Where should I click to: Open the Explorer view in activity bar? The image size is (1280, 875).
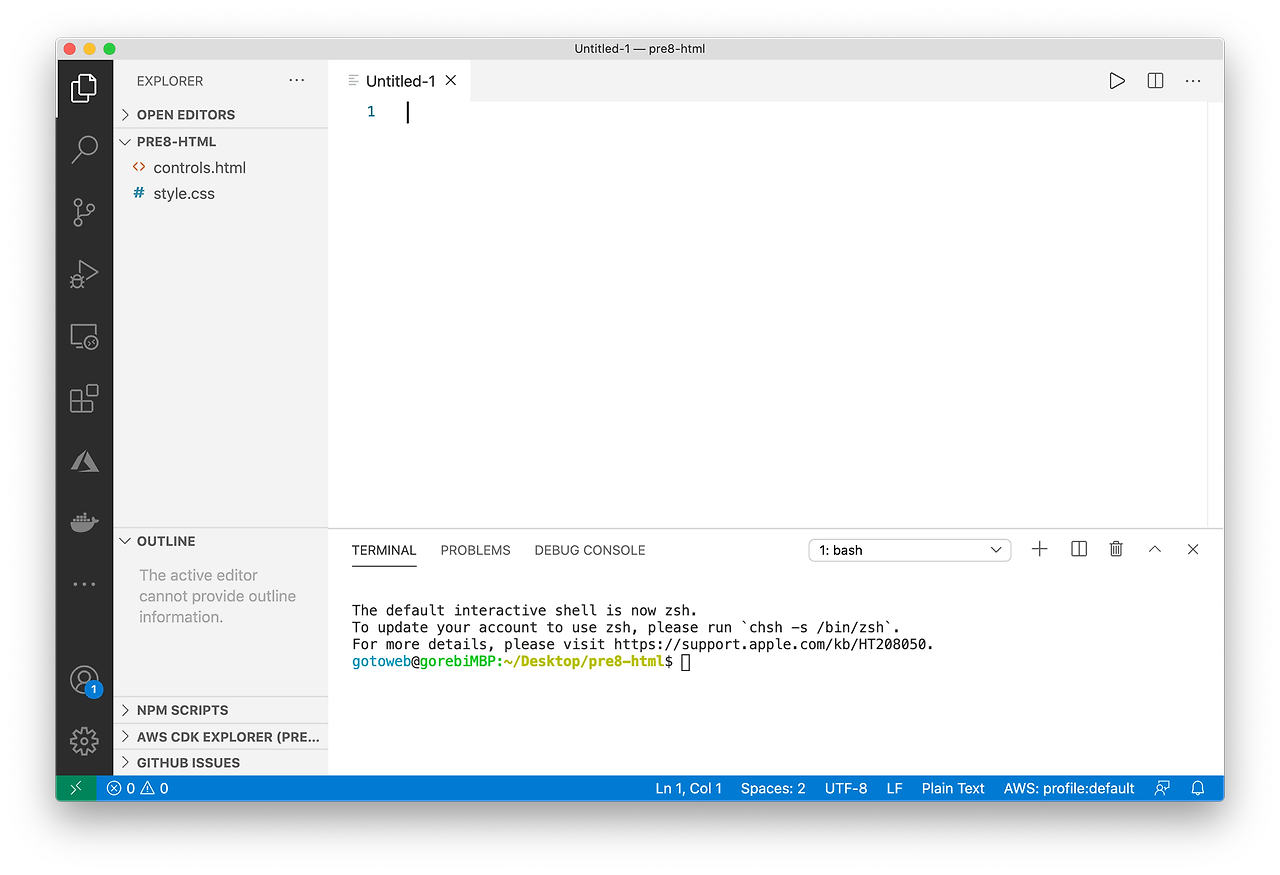(x=84, y=88)
